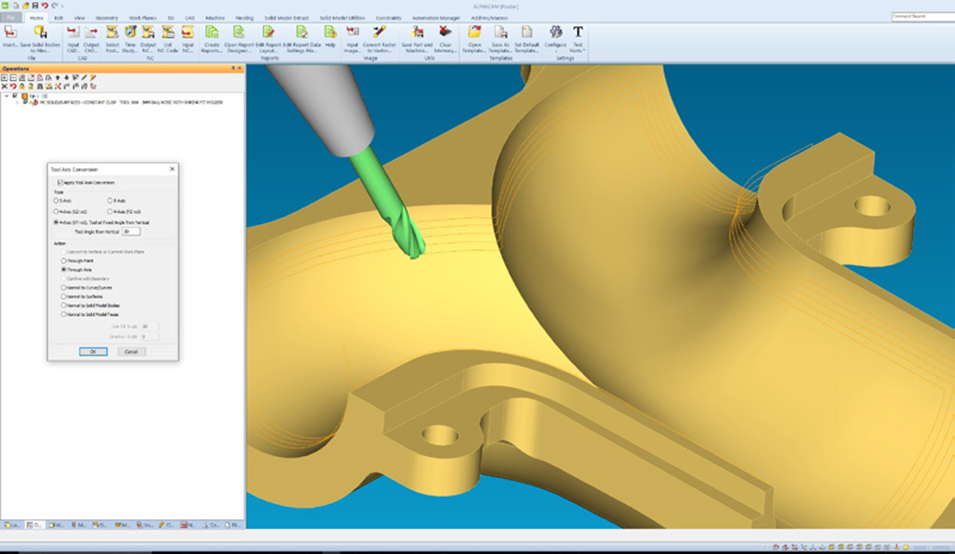955x554 pixels.
Task: Switch to the Machine ribbon tab
Action: pyautogui.click(x=215, y=18)
